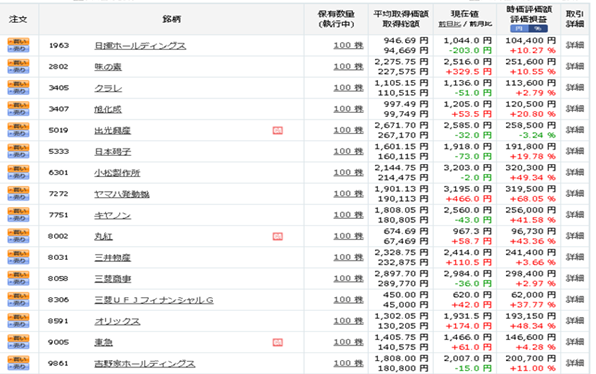Open 詳細 for ヤマハ発動機 row
596x374 pixels.
575,194
